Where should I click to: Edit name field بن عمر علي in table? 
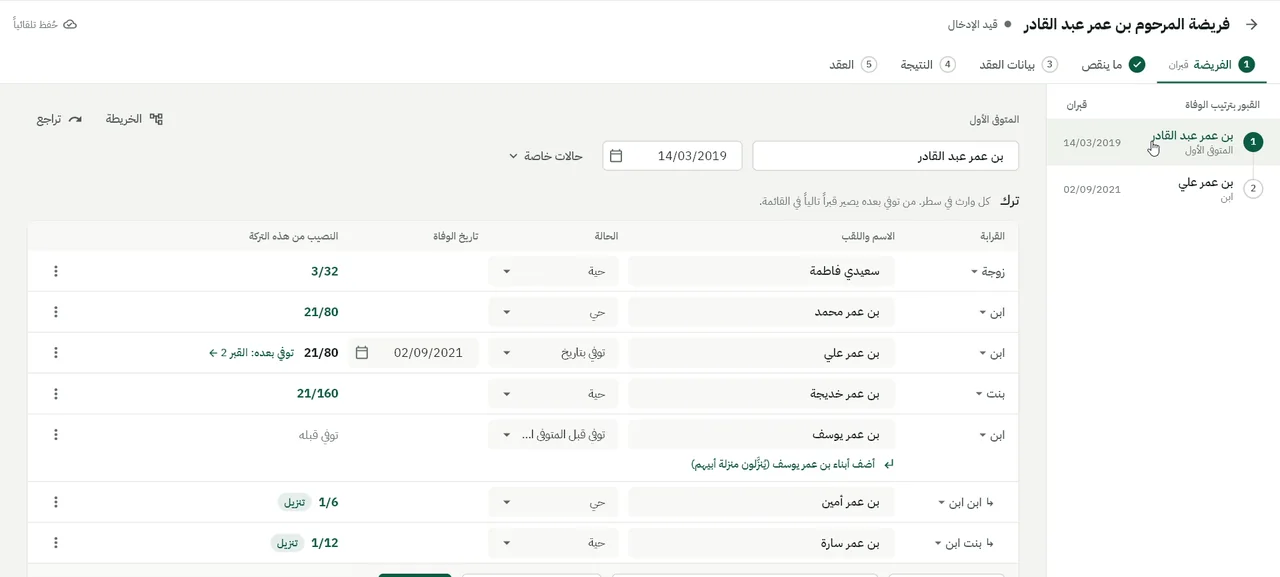click(x=761, y=353)
